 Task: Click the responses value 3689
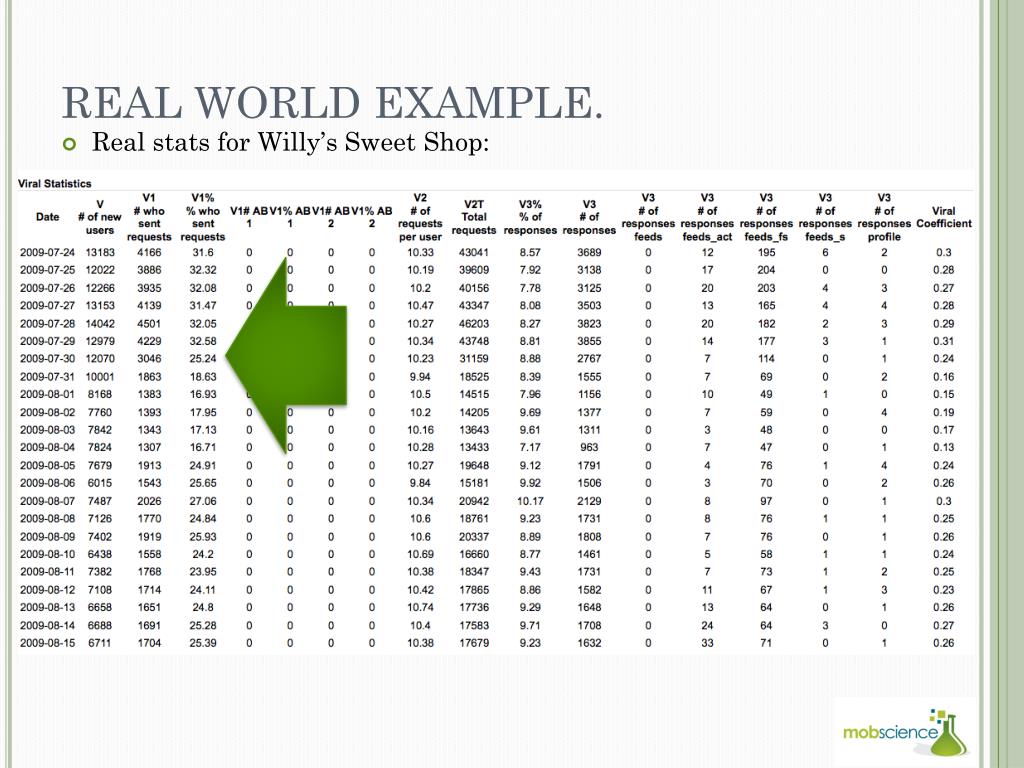(x=589, y=252)
